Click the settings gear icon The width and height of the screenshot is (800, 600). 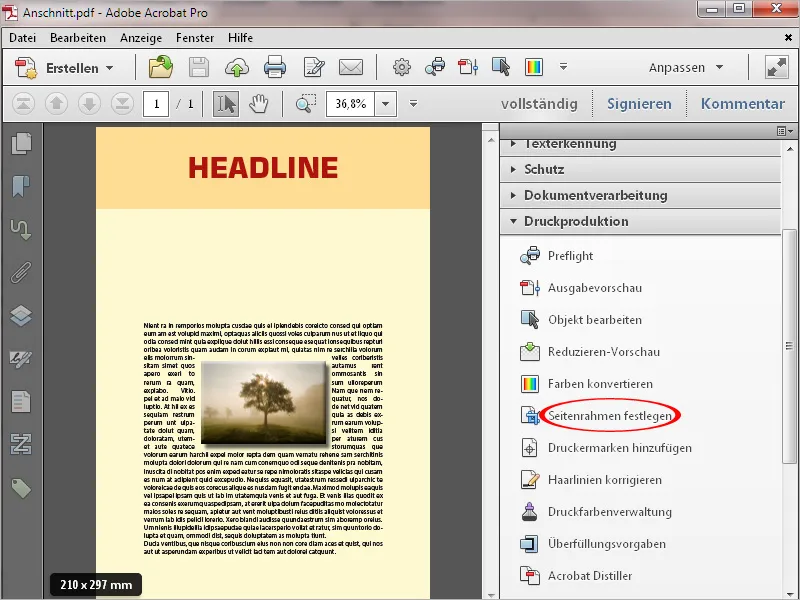(402, 67)
